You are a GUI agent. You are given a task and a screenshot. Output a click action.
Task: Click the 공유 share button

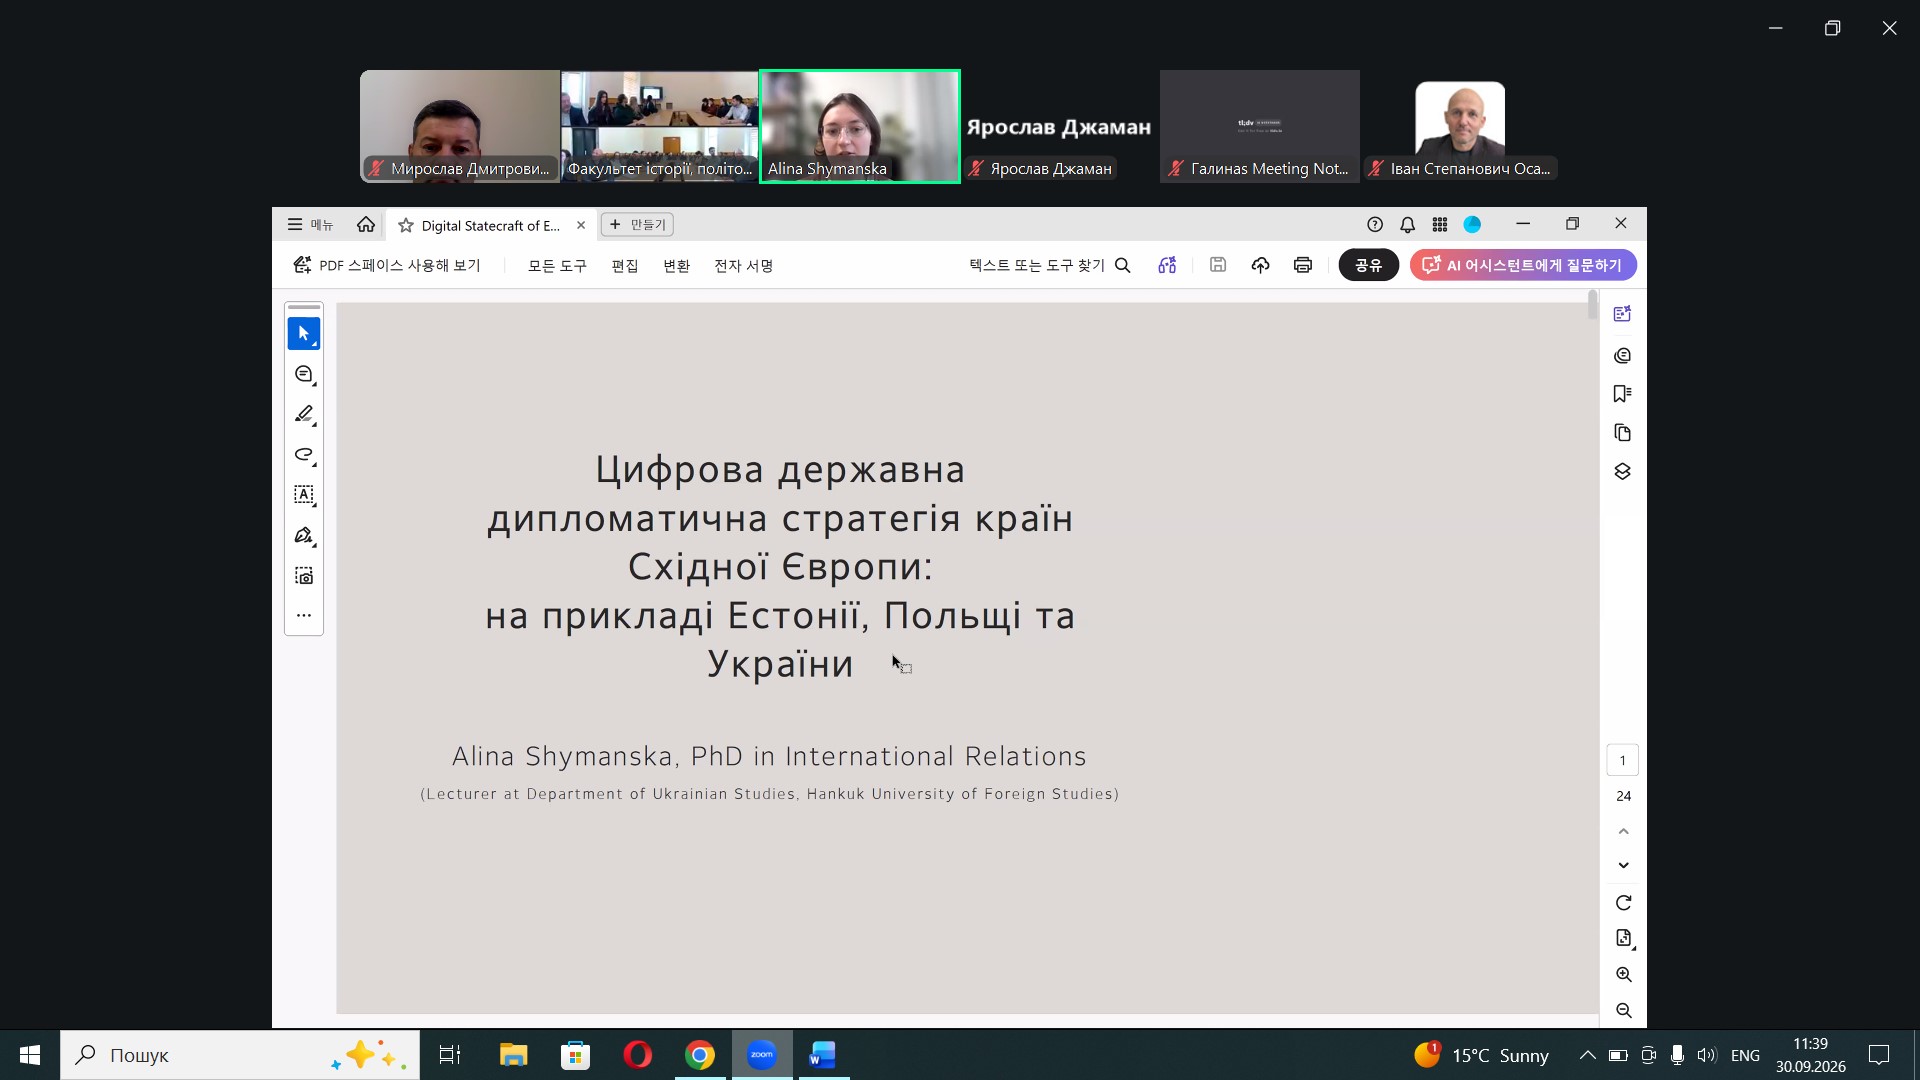(x=1368, y=265)
